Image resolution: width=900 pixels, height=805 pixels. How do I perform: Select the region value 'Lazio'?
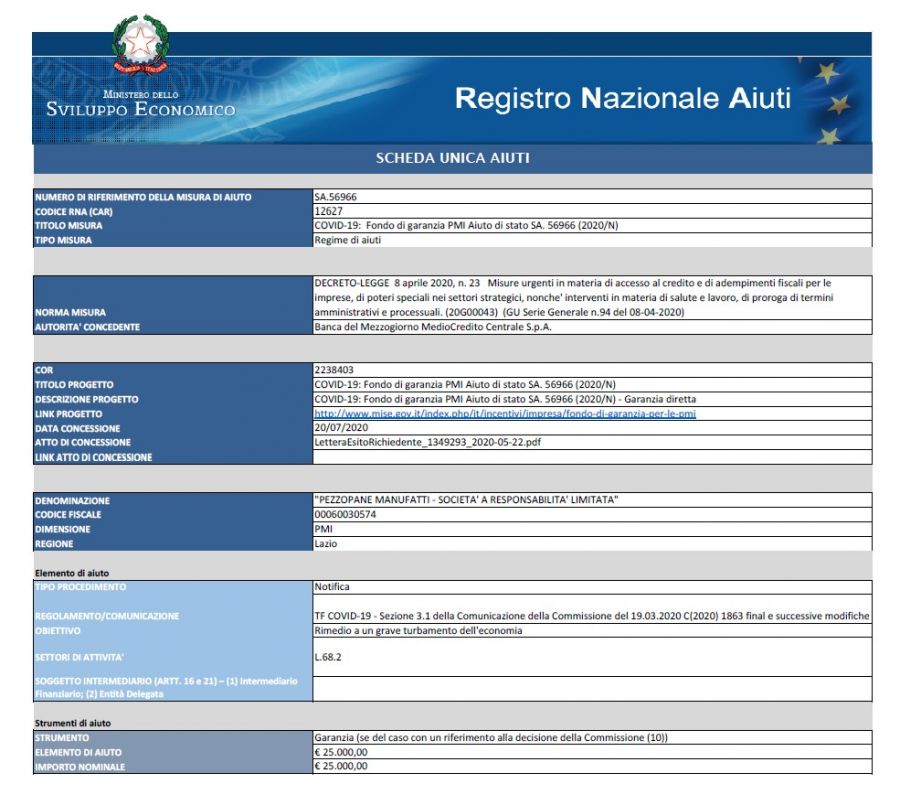[x=325, y=543]
